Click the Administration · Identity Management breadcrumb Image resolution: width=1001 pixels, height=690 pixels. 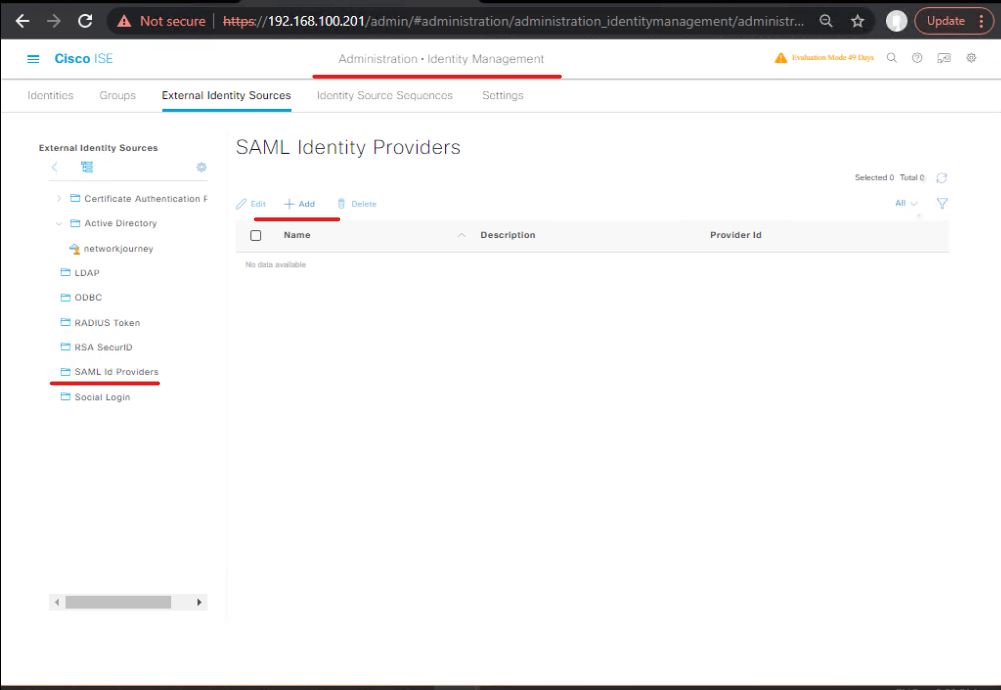441,59
